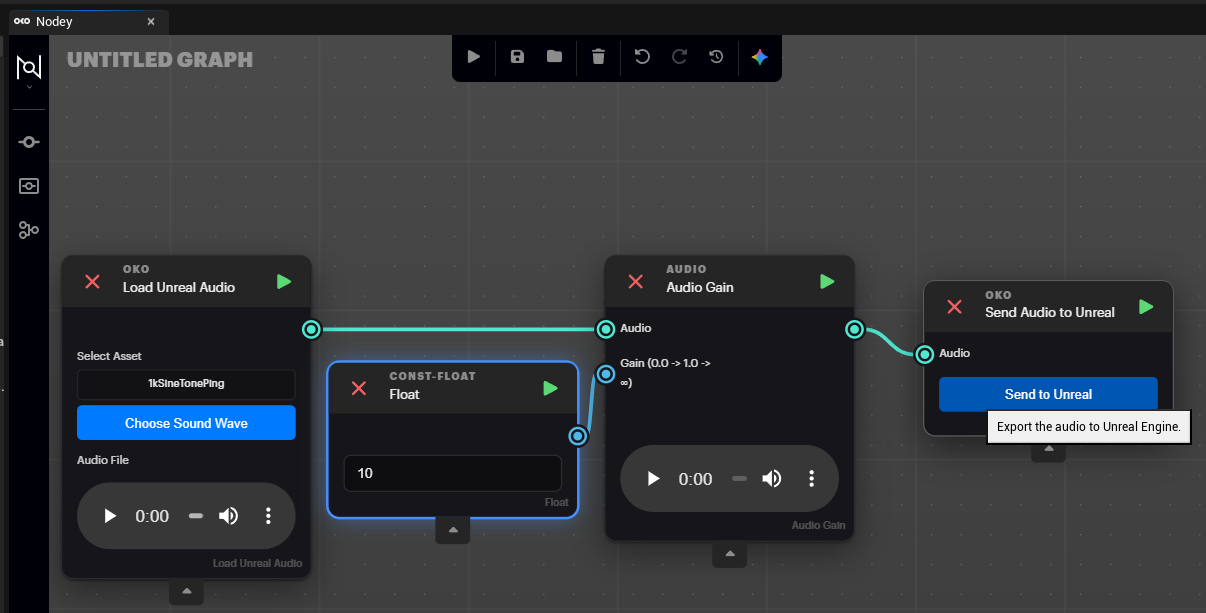Remove the Send Audio to Unreal node
This screenshot has width=1206, height=613.
click(x=954, y=307)
